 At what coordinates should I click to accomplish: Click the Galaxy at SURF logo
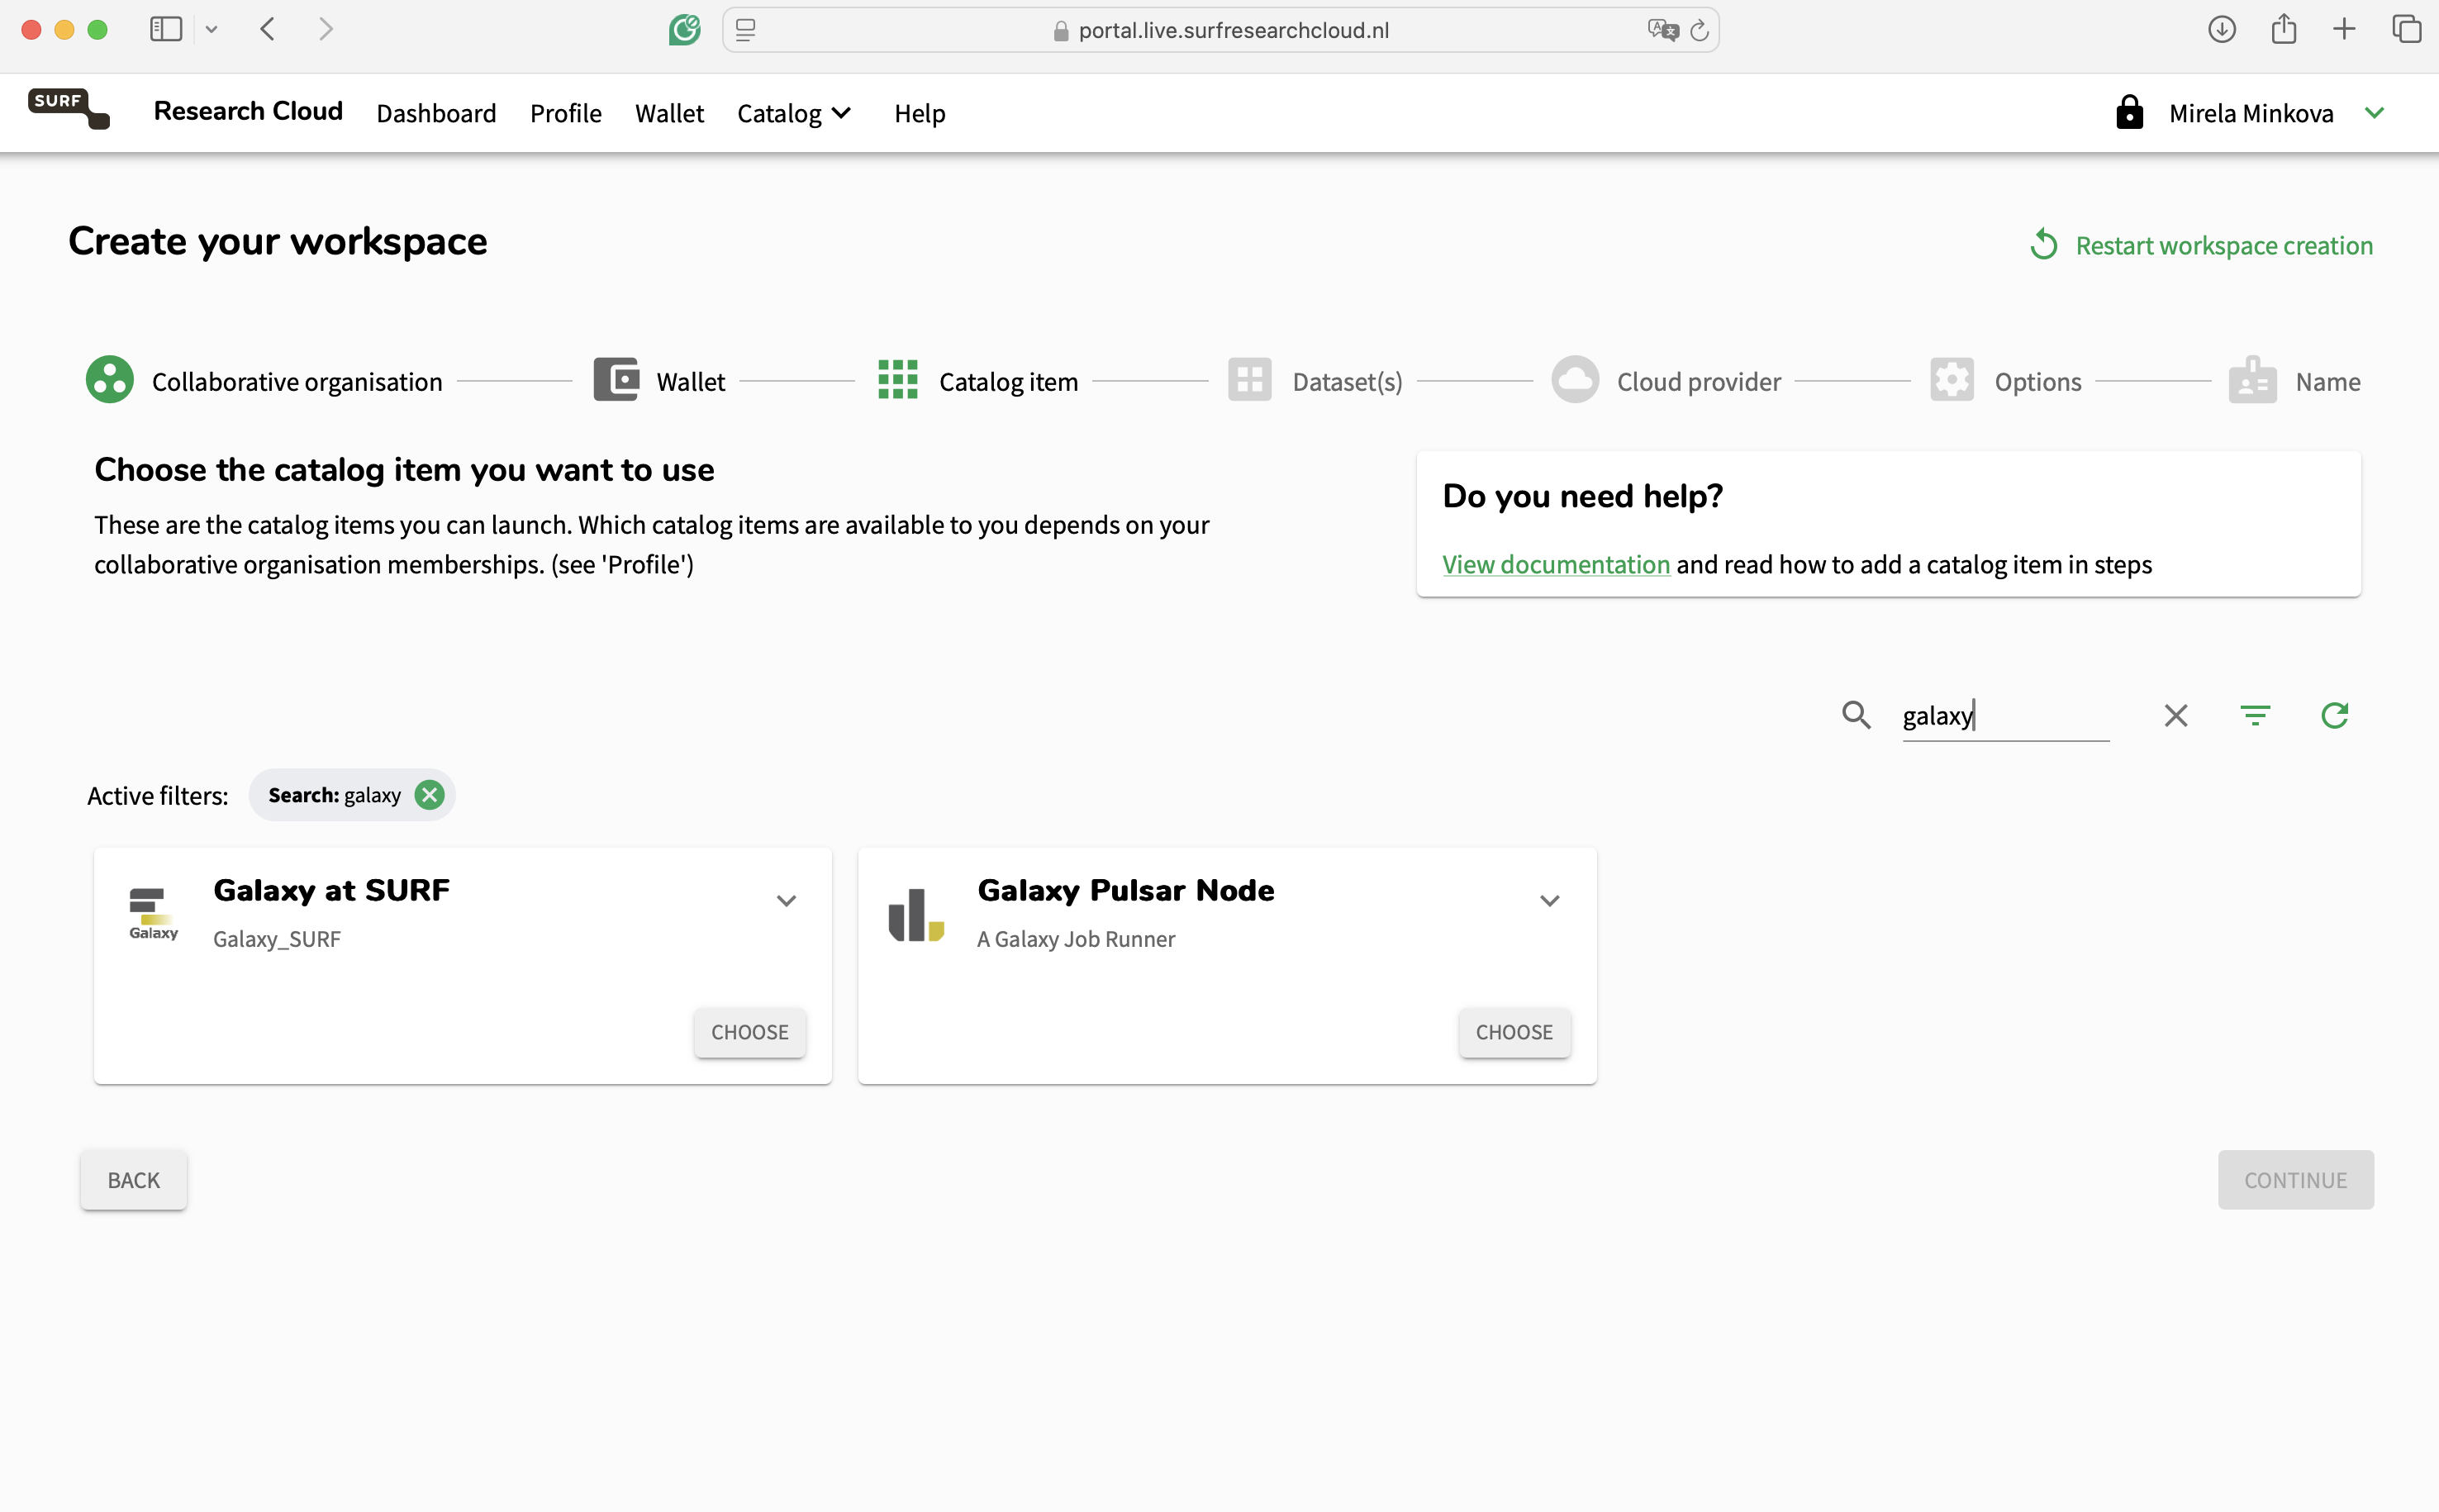pyautogui.click(x=153, y=913)
